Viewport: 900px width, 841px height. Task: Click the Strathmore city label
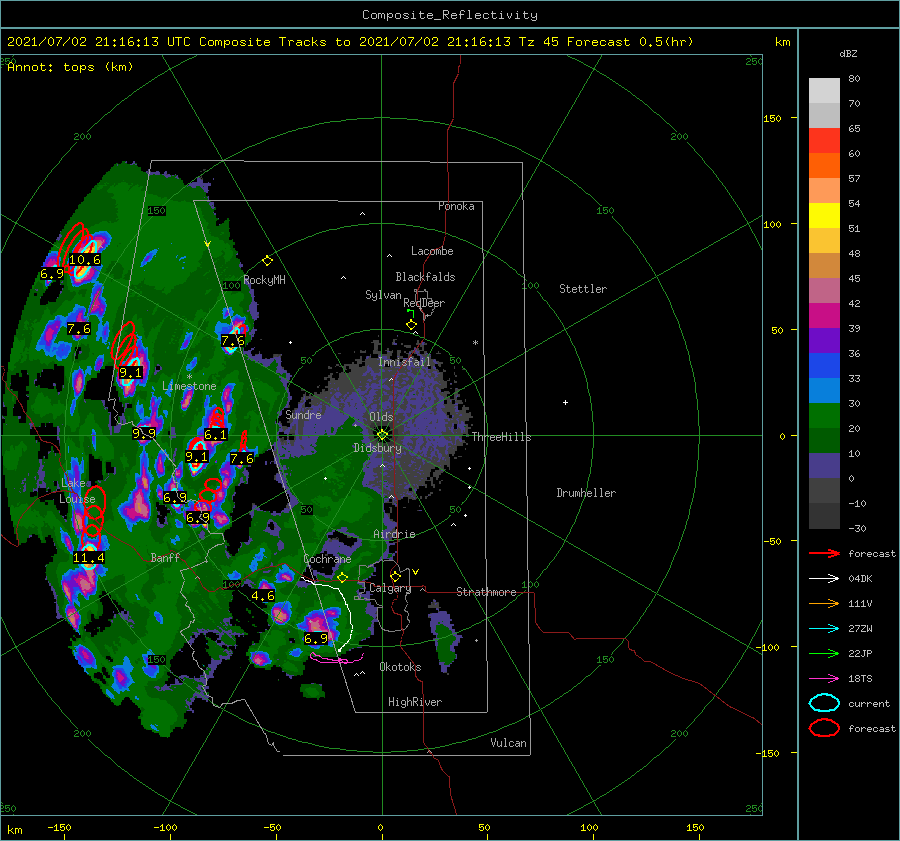(x=486, y=592)
